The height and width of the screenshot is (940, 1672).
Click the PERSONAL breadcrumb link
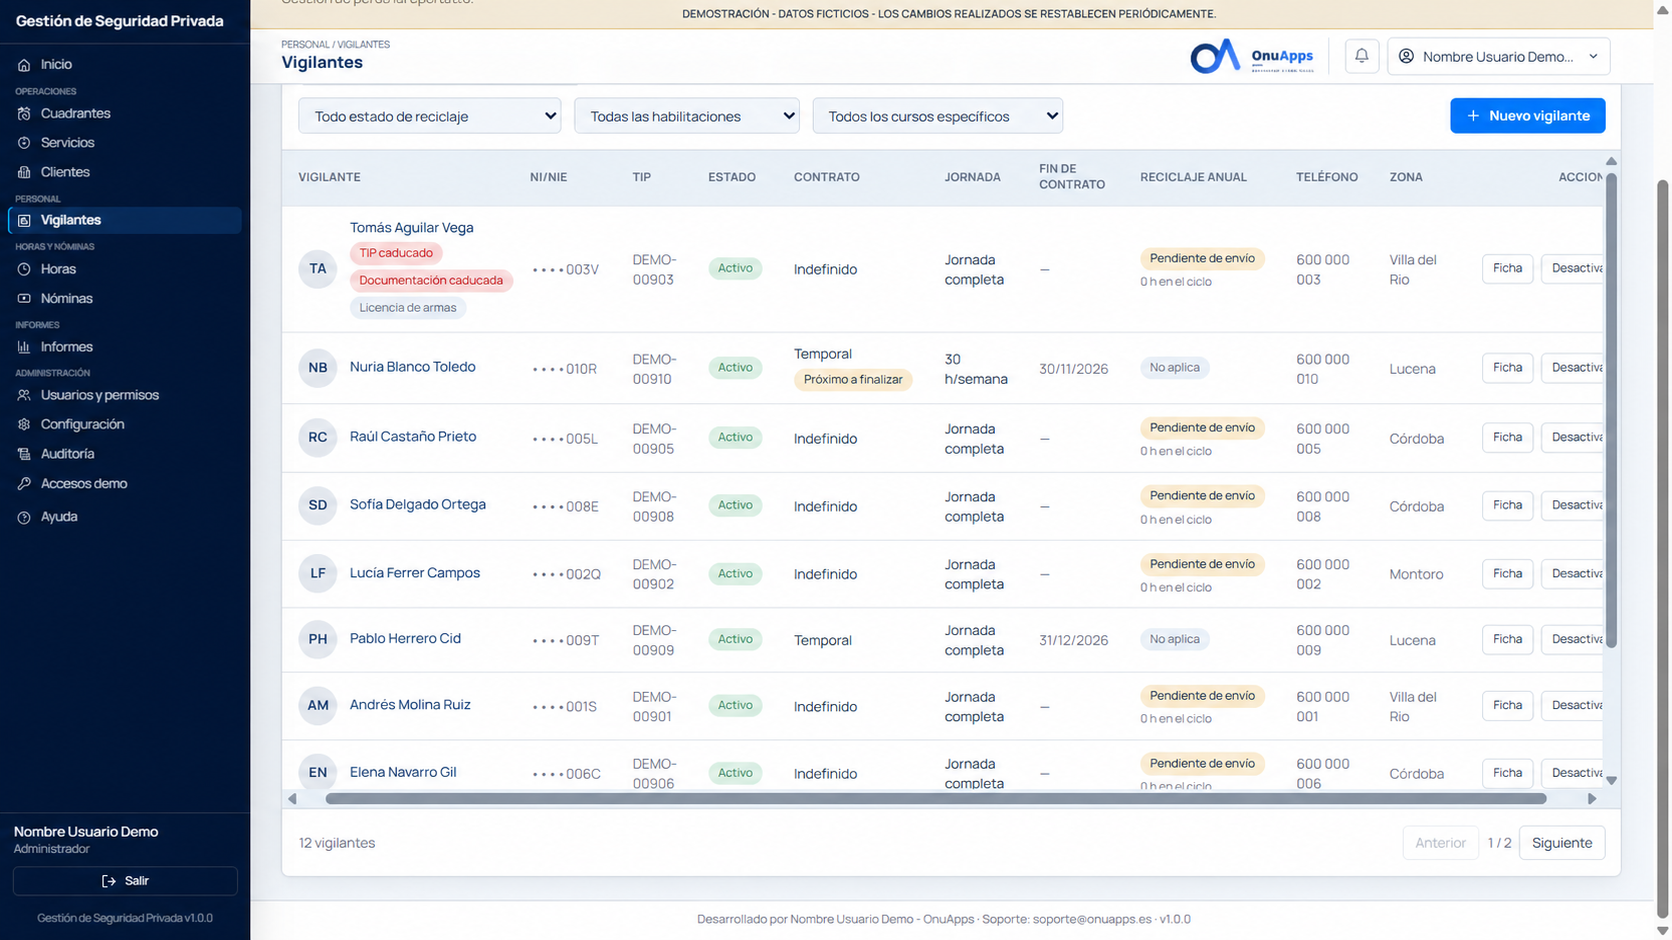coord(305,45)
